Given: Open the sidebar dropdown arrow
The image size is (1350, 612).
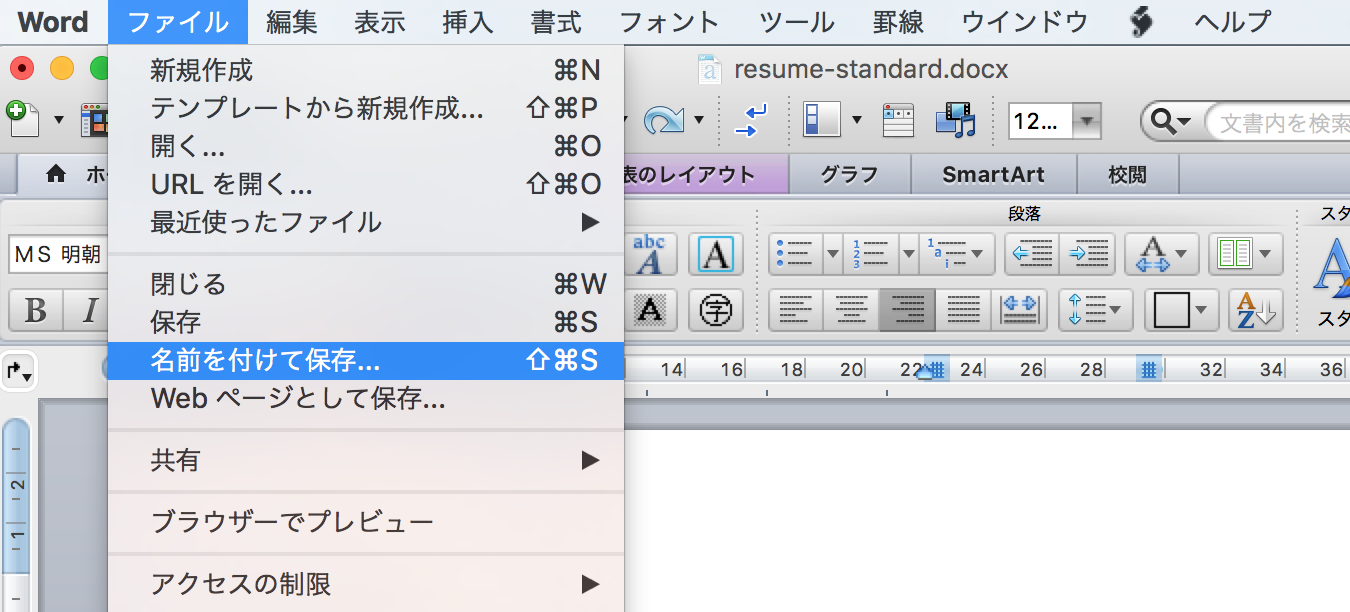Looking at the screenshot, I should pyautogui.click(x=857, y=121).
